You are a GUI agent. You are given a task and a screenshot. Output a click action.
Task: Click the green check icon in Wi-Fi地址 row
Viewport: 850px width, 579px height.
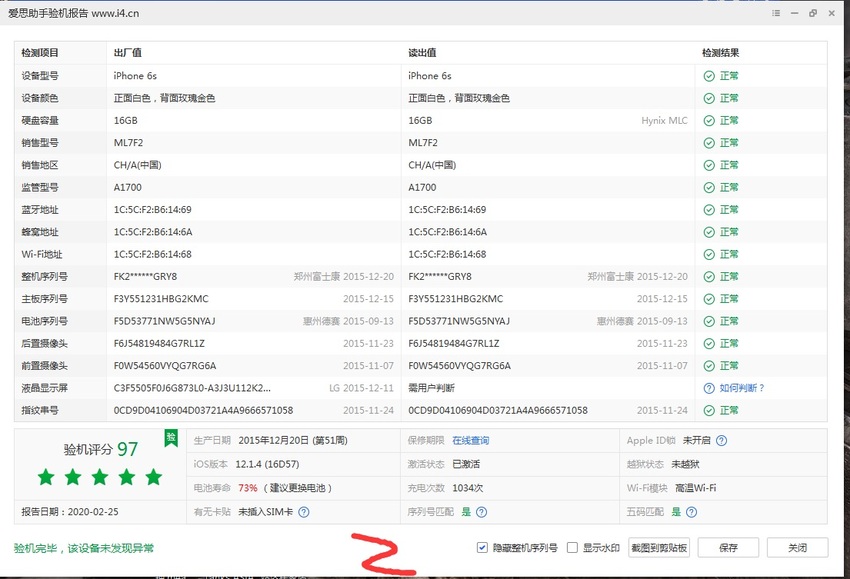(x=709, y=254)
